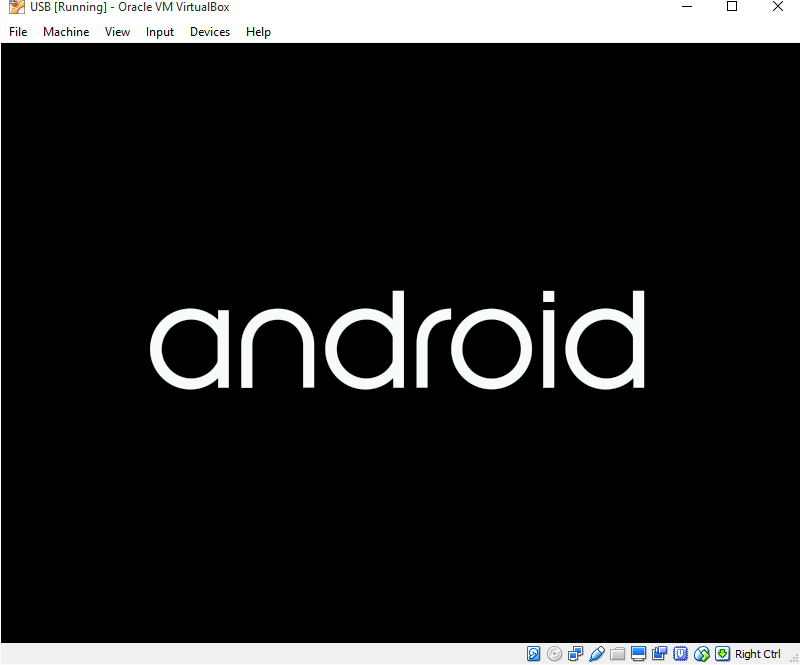Click the keyboard capture green arrow icon
The image size is (800, 665).
click(x=722, y=654)
